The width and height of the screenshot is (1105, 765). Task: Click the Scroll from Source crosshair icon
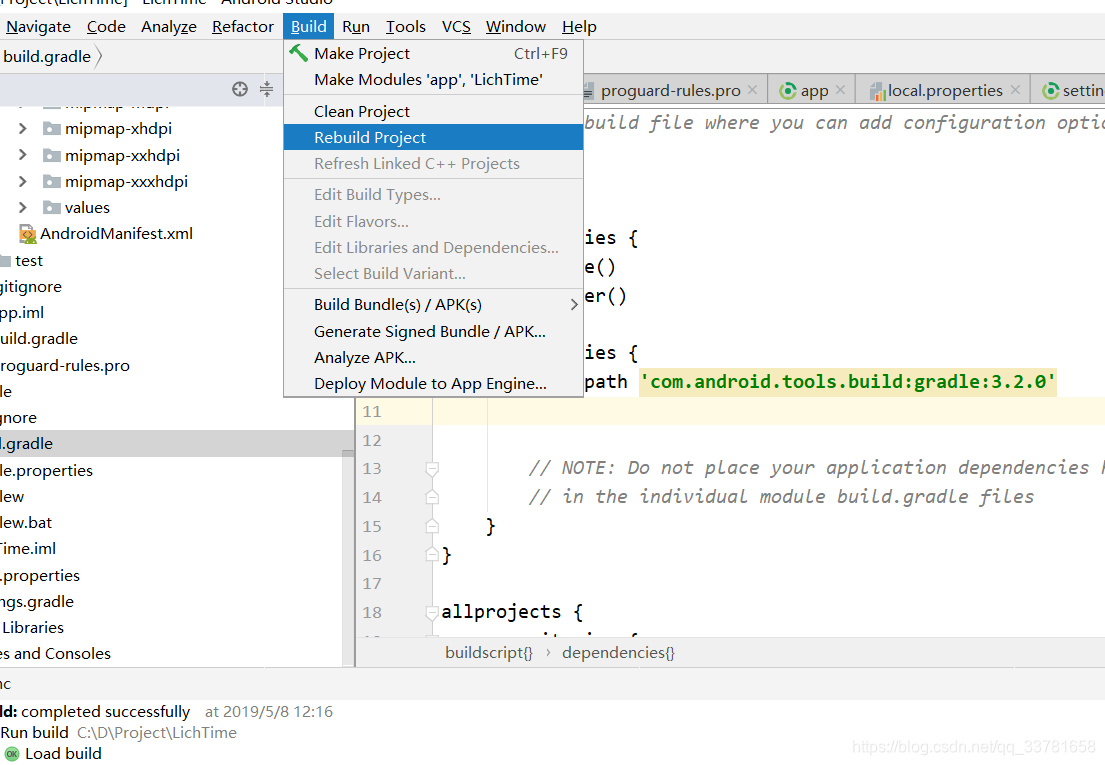tap(240, 89)
